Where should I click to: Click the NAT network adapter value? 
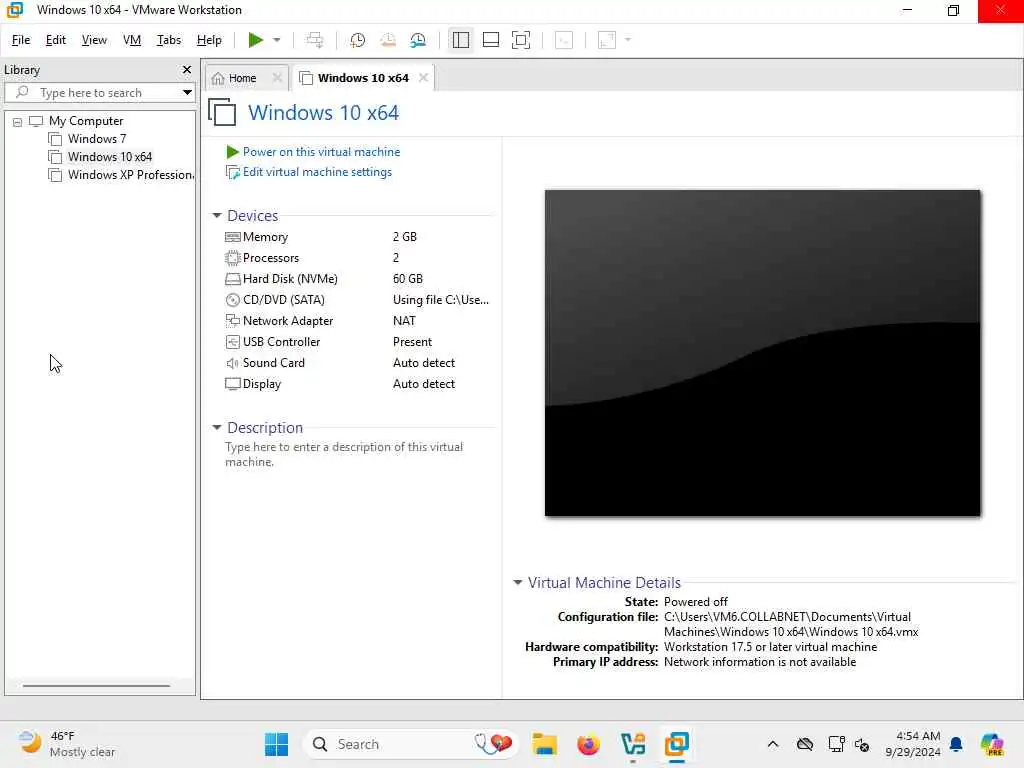coord(404,321)
